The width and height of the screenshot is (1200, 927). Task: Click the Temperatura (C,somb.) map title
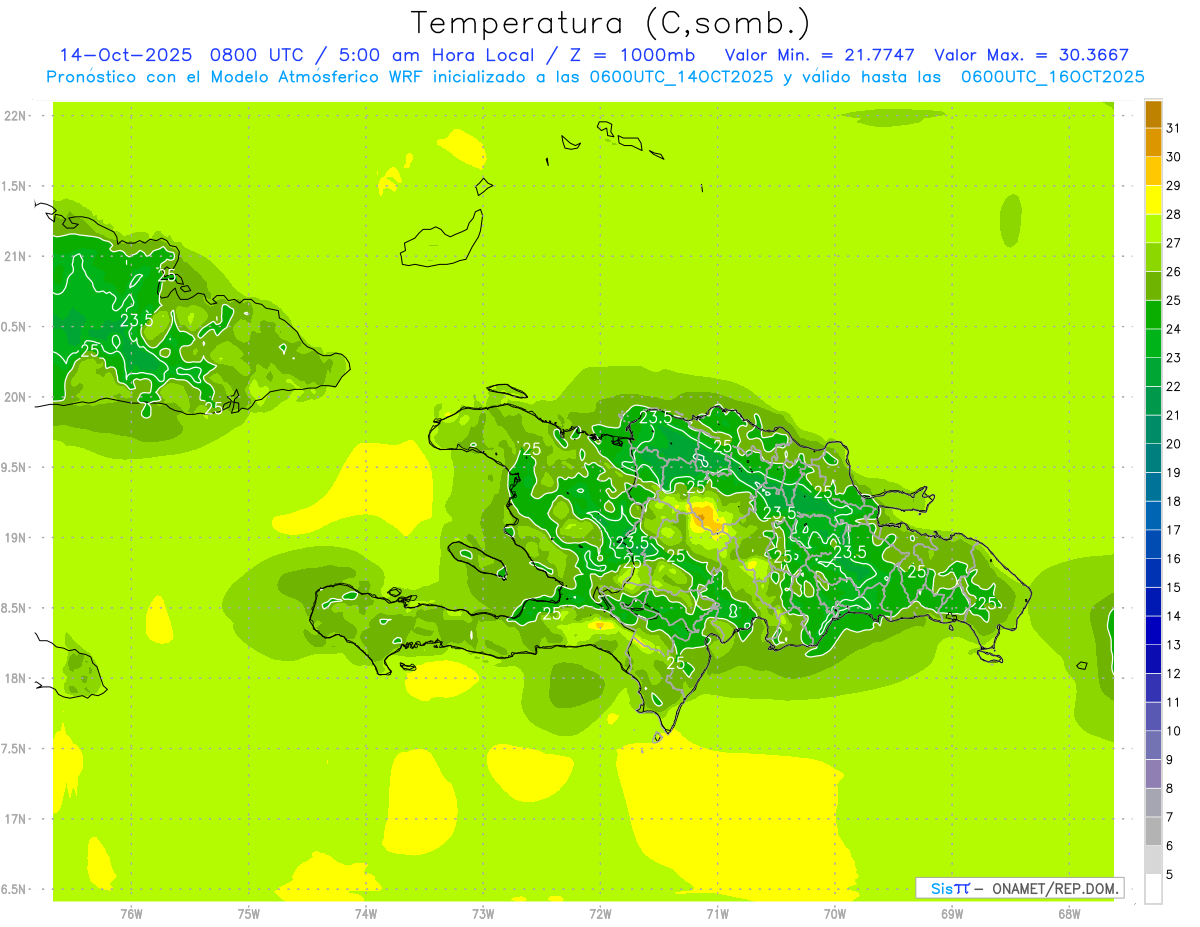pos(610,23)
